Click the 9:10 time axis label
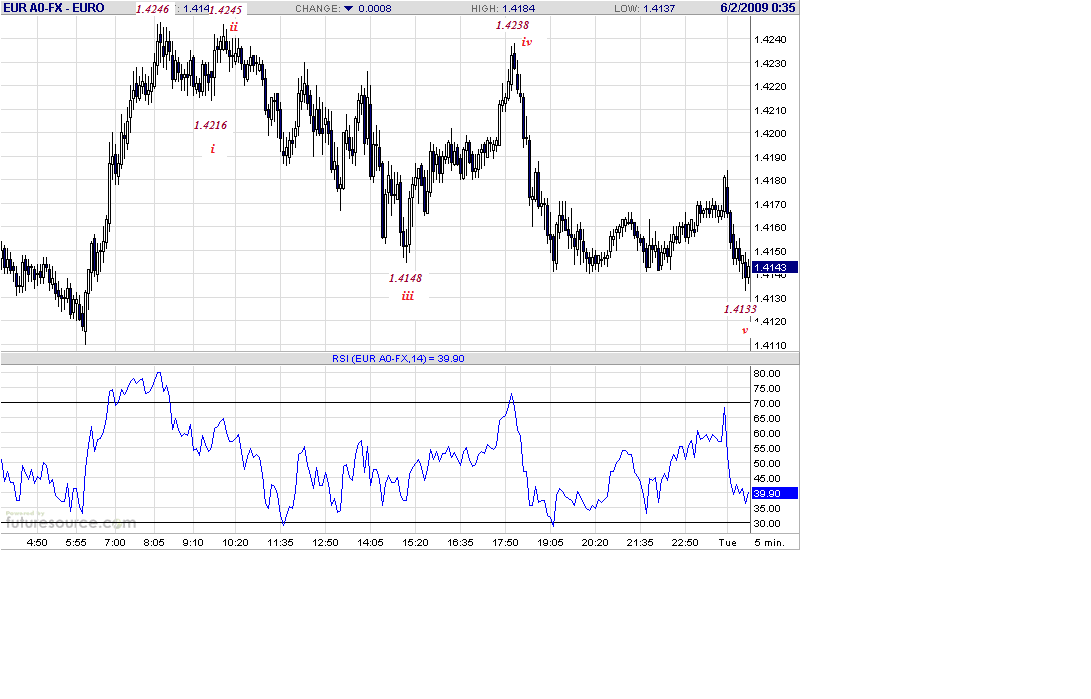This screenshot has width=1091, height=699. coord(193,543)
